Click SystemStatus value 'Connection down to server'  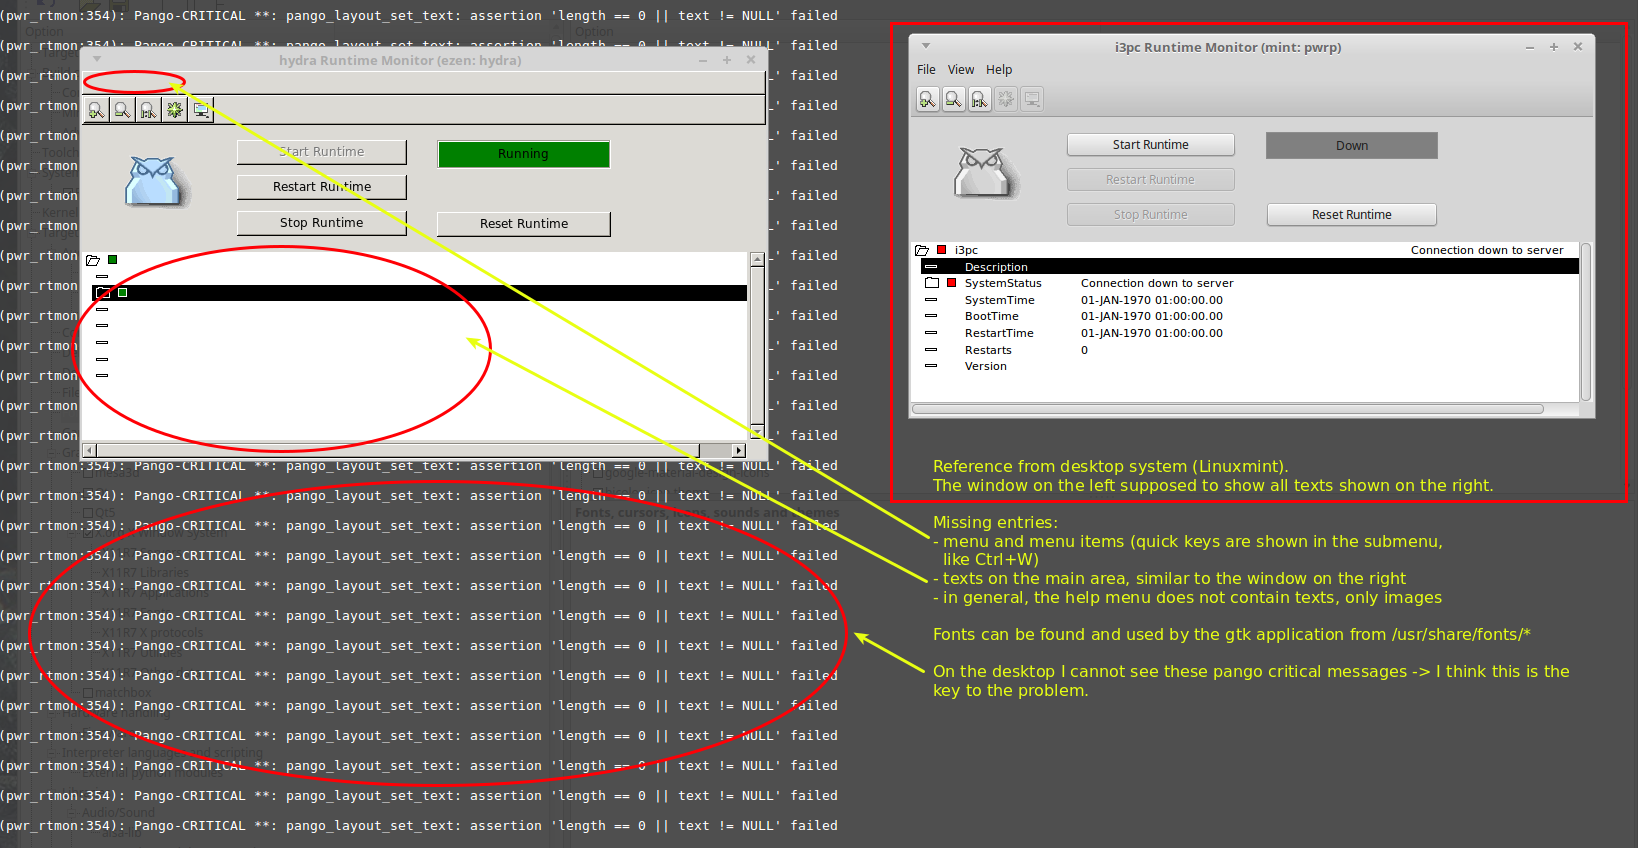click(x=1157, y=283)
